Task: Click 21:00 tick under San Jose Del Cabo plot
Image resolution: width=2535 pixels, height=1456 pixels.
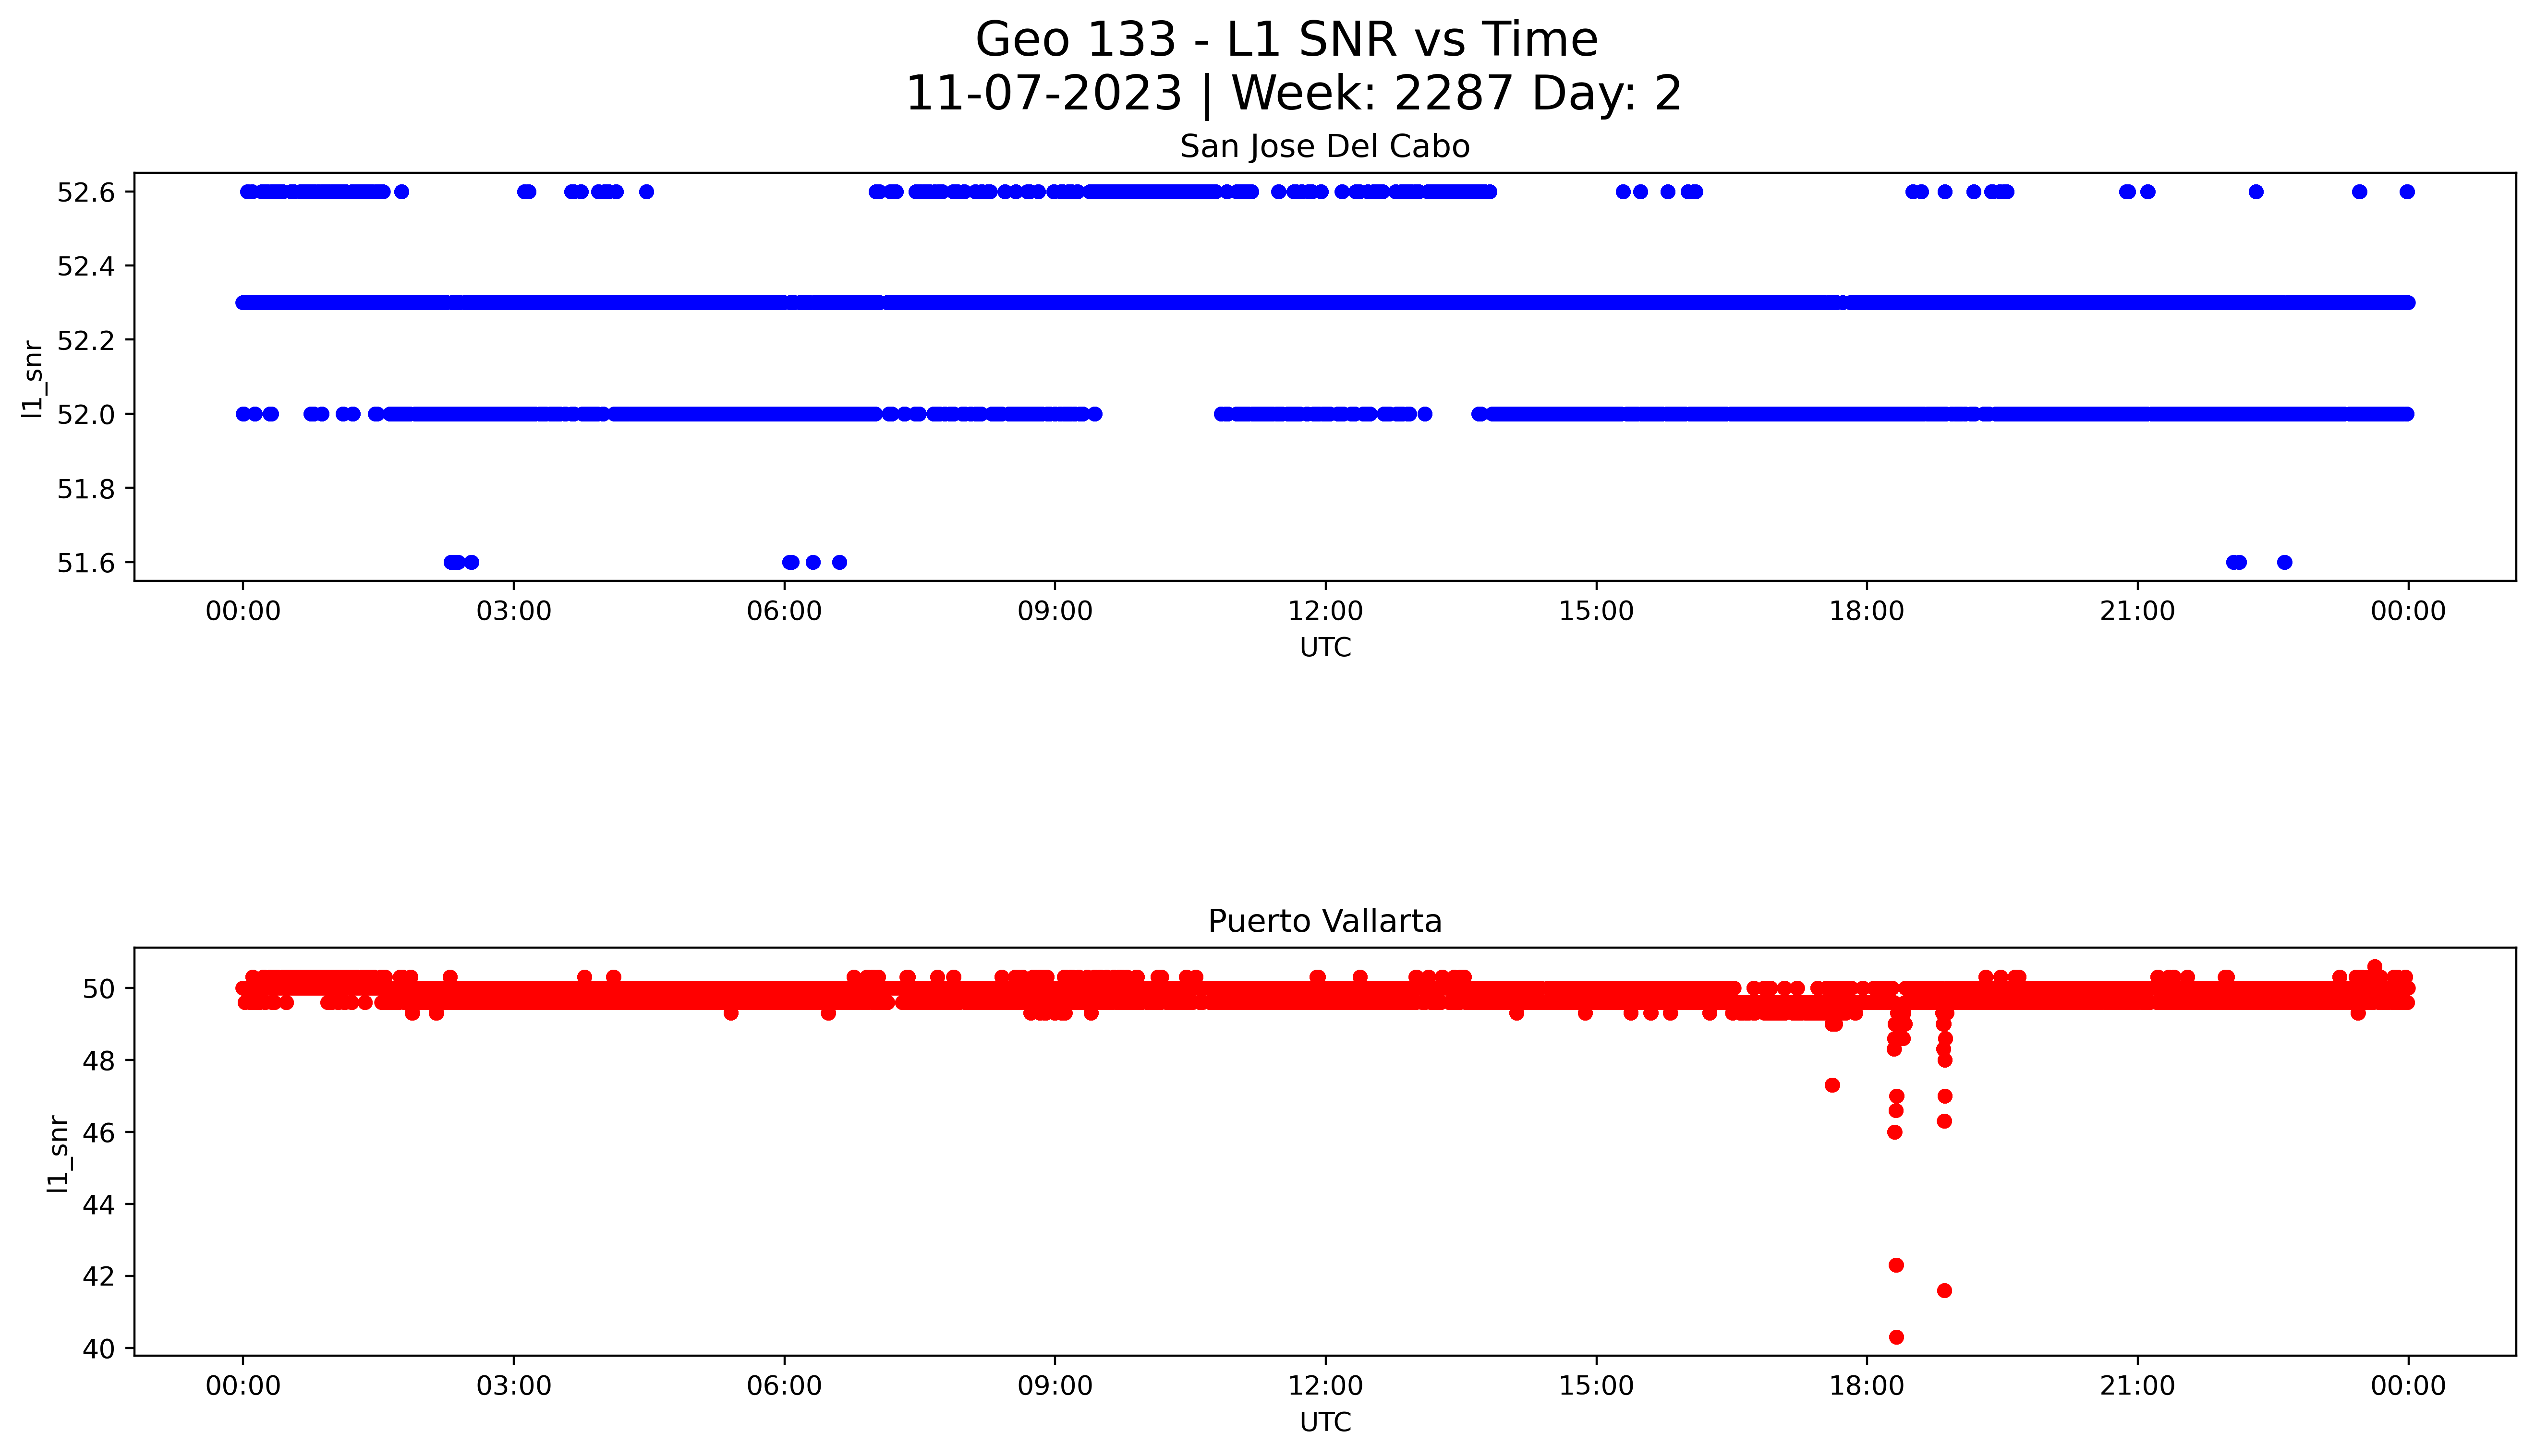Action: 2138,612
